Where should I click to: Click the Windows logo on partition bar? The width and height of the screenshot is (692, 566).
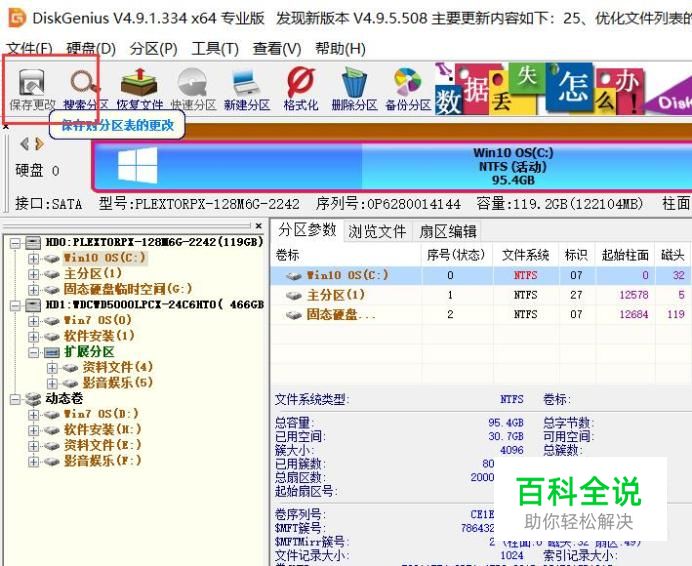click(x=138, y=166)
